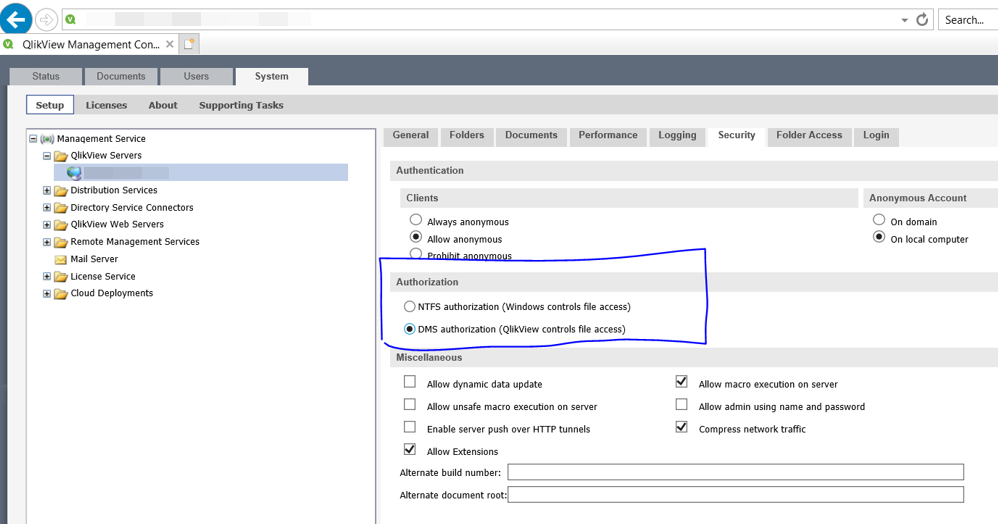
Task: Expand Cloud Deployments node
Action: point(46,294)
